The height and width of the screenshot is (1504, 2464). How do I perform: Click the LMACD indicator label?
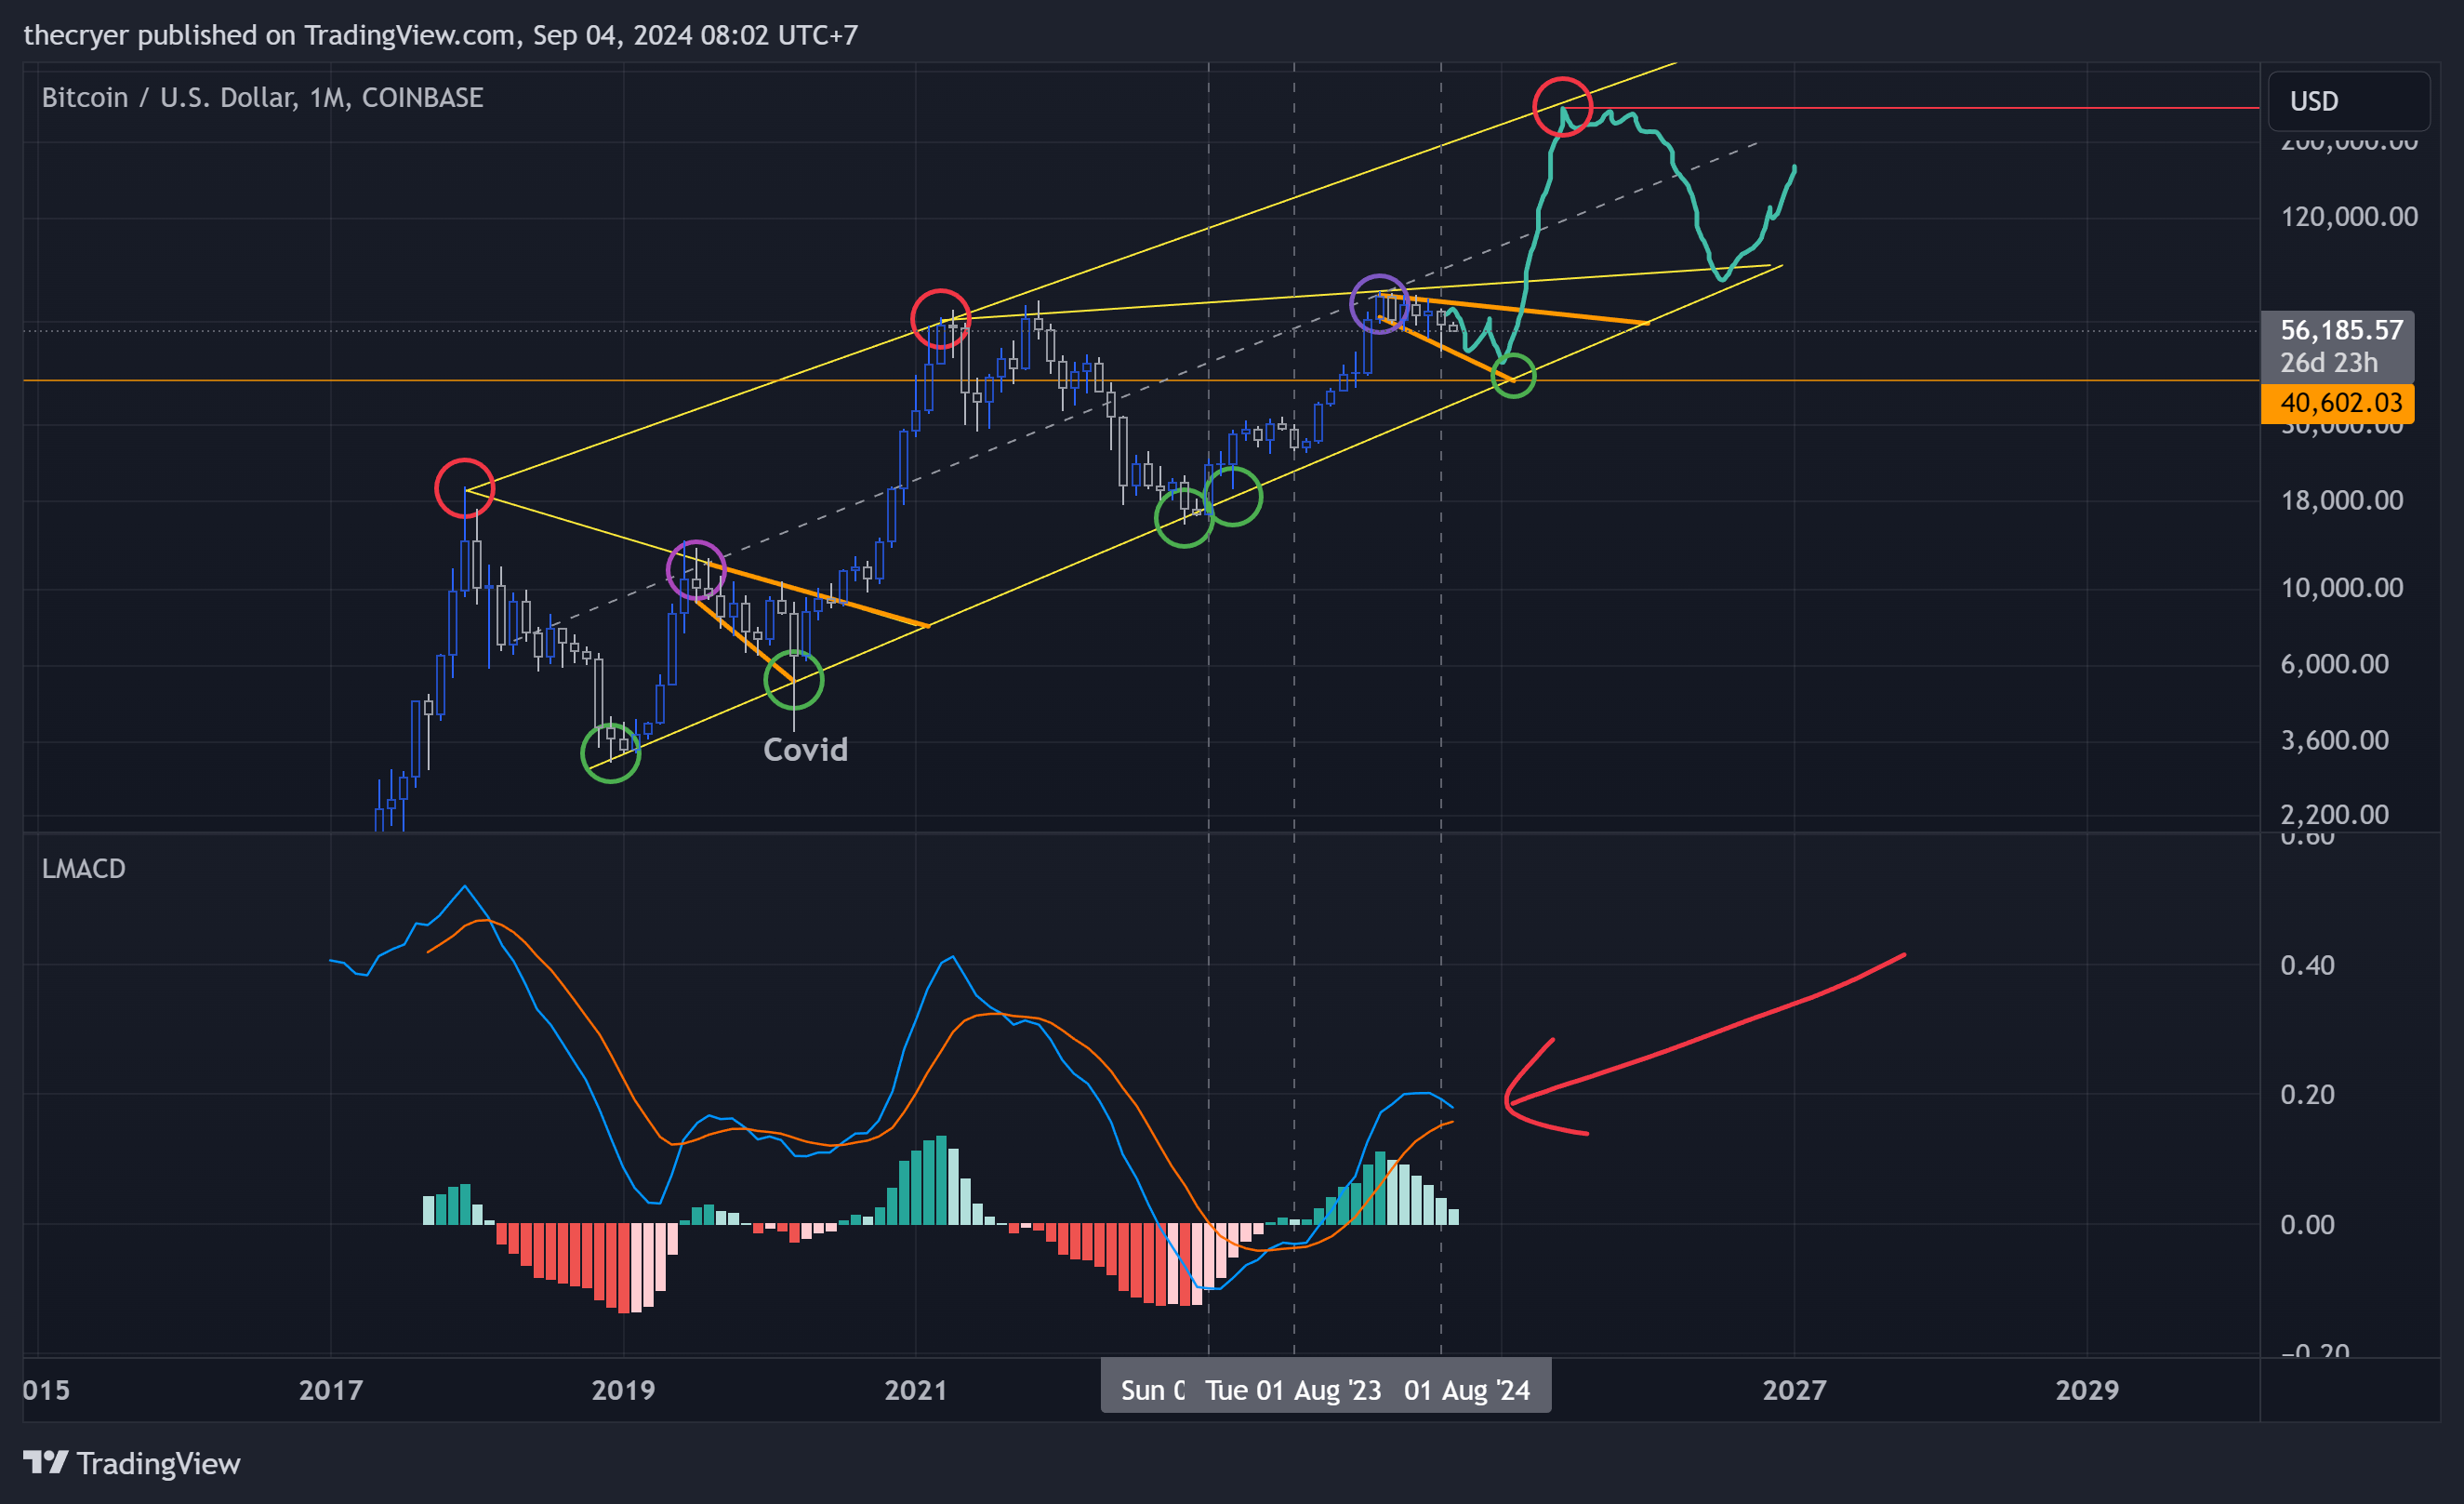84,868
